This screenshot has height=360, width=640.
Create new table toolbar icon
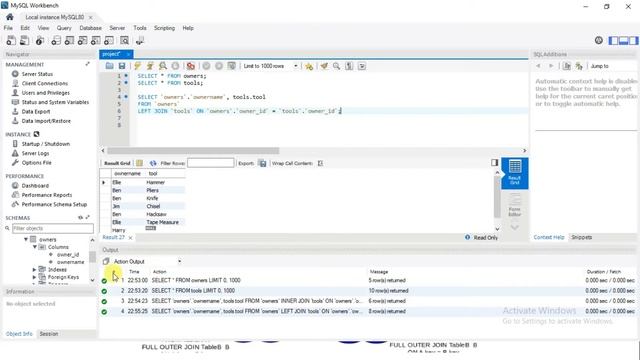tap(69, 40)
